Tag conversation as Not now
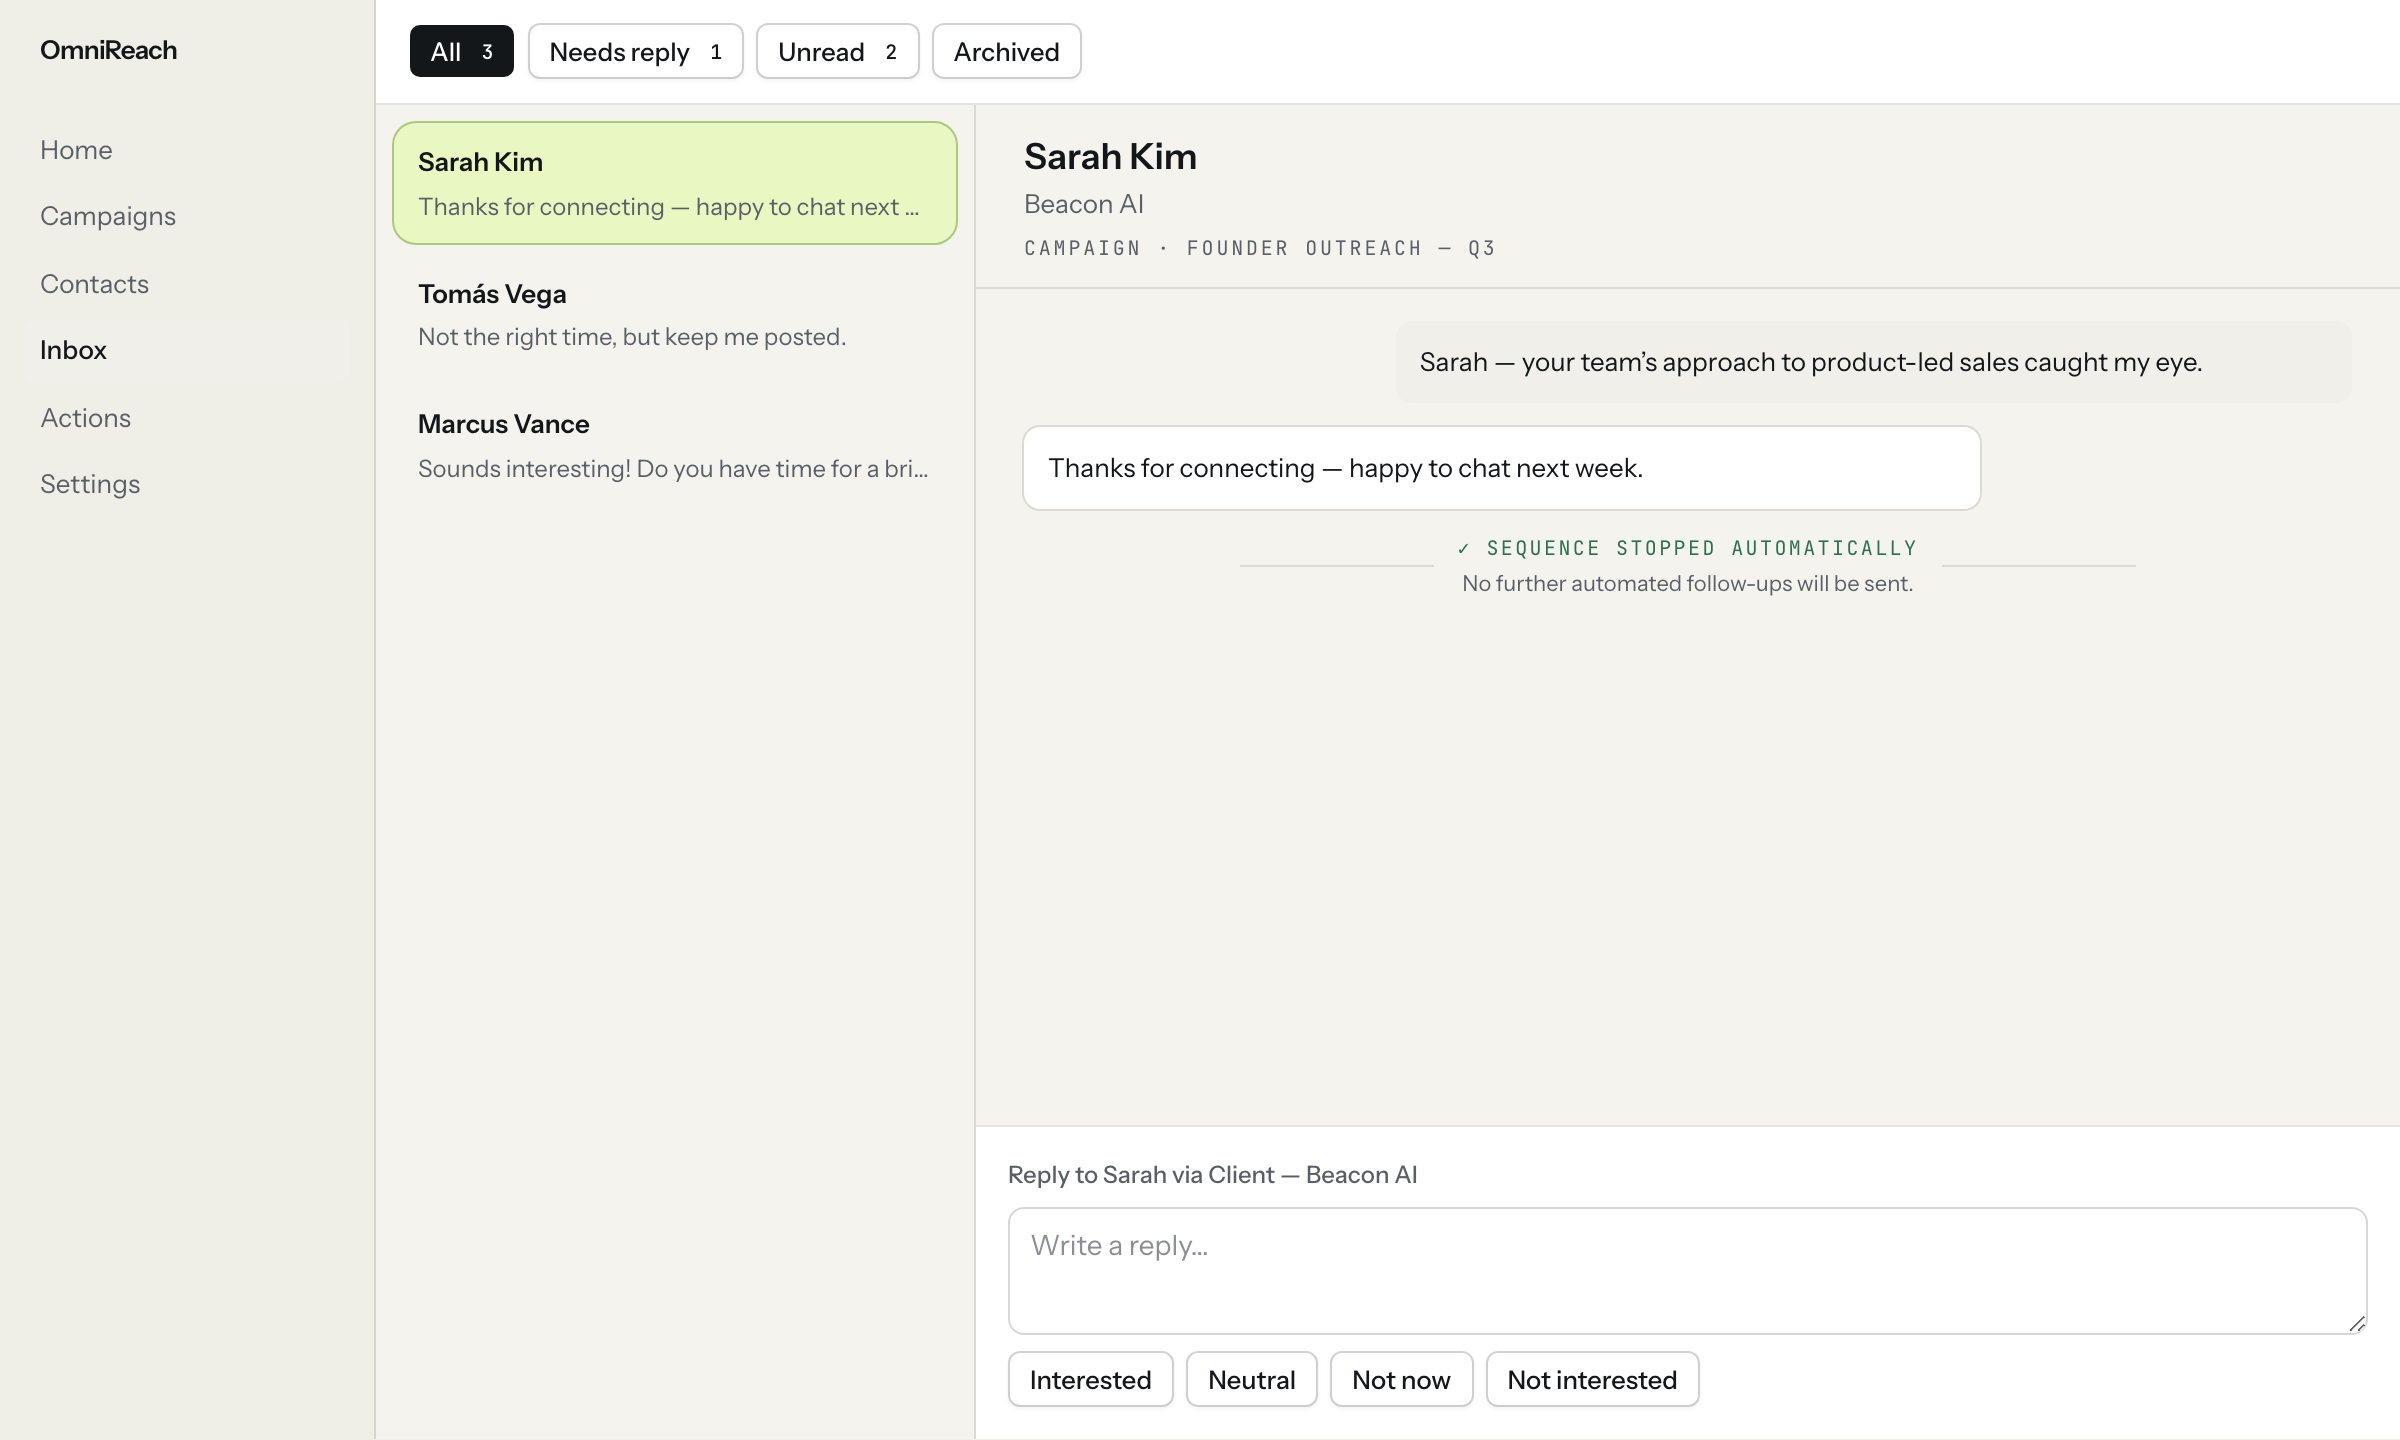The width and height of the screenshot is (2400, 1440). pyautogui.click(x=1401, y=1379)
